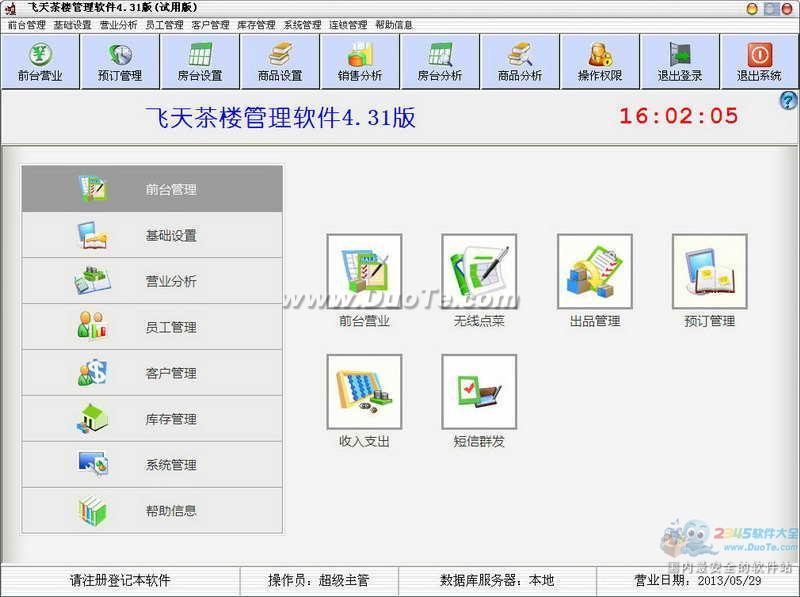Click the app icon in title bar
This screenshot has height=597, width=800.
[x=10, y=8]
